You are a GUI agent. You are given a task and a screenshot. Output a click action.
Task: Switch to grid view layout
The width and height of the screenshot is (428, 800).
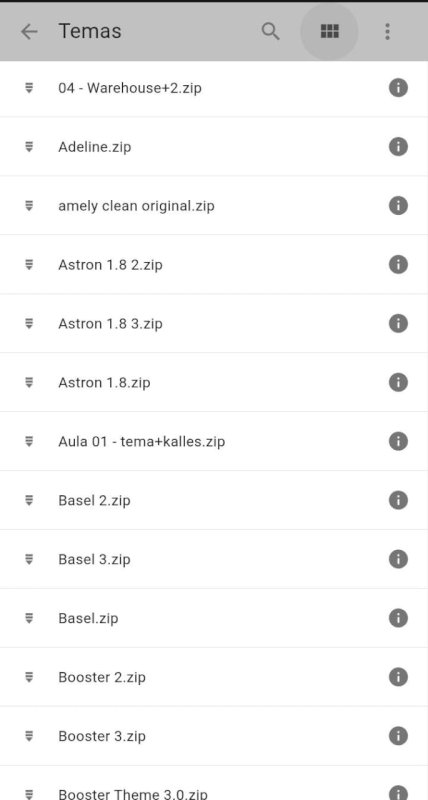330,32
